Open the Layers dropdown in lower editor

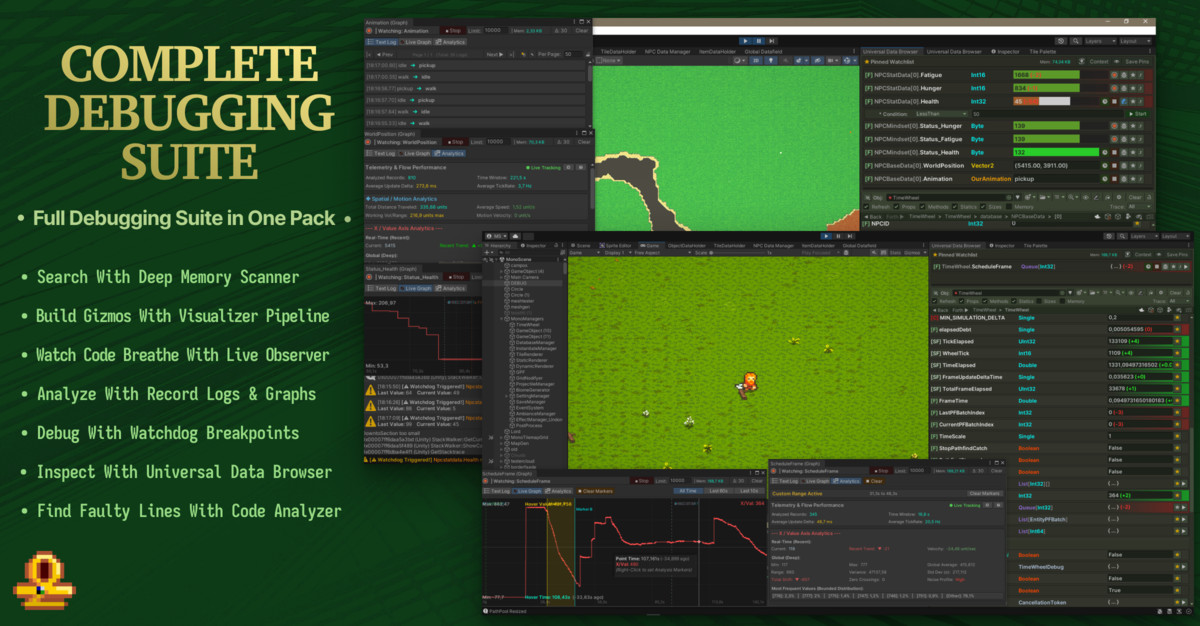pos(1144,236)
